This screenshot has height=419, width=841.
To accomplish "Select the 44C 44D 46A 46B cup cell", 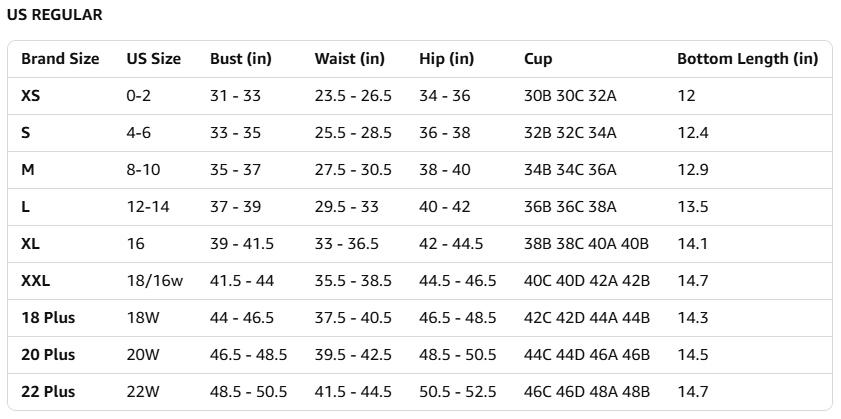I will 586,355.
